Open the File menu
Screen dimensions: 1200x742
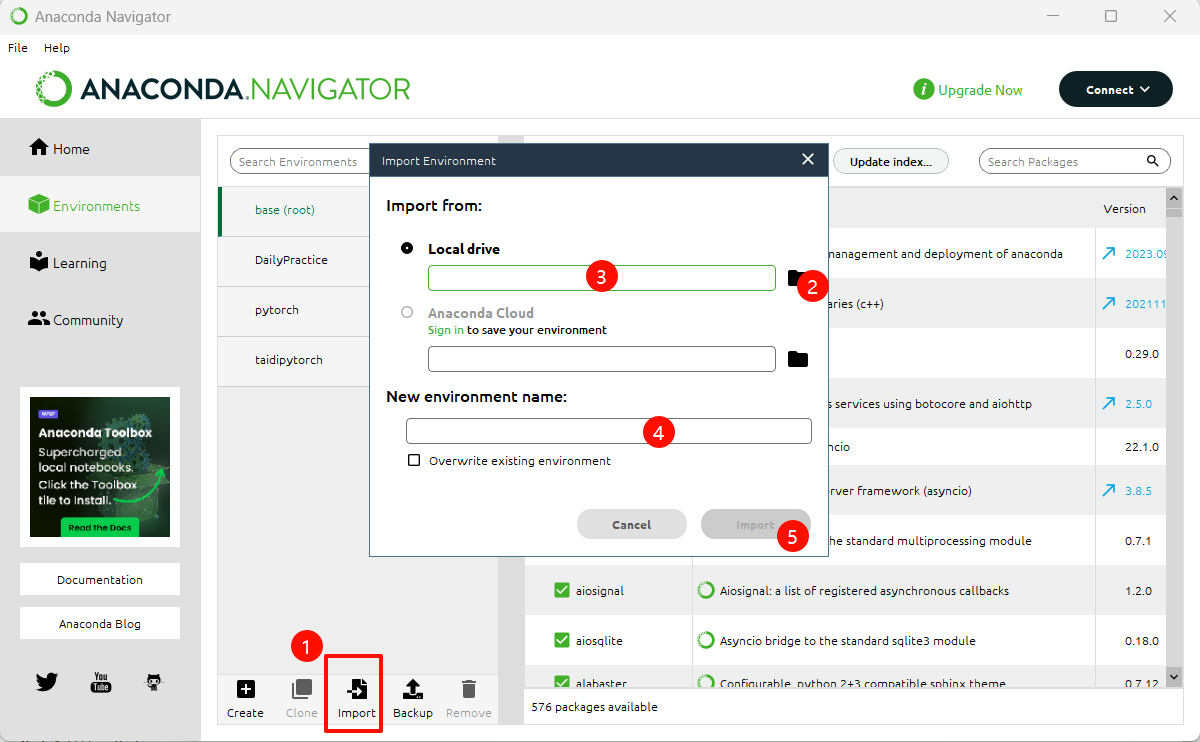pyautogui.click(x=18, y=48)
